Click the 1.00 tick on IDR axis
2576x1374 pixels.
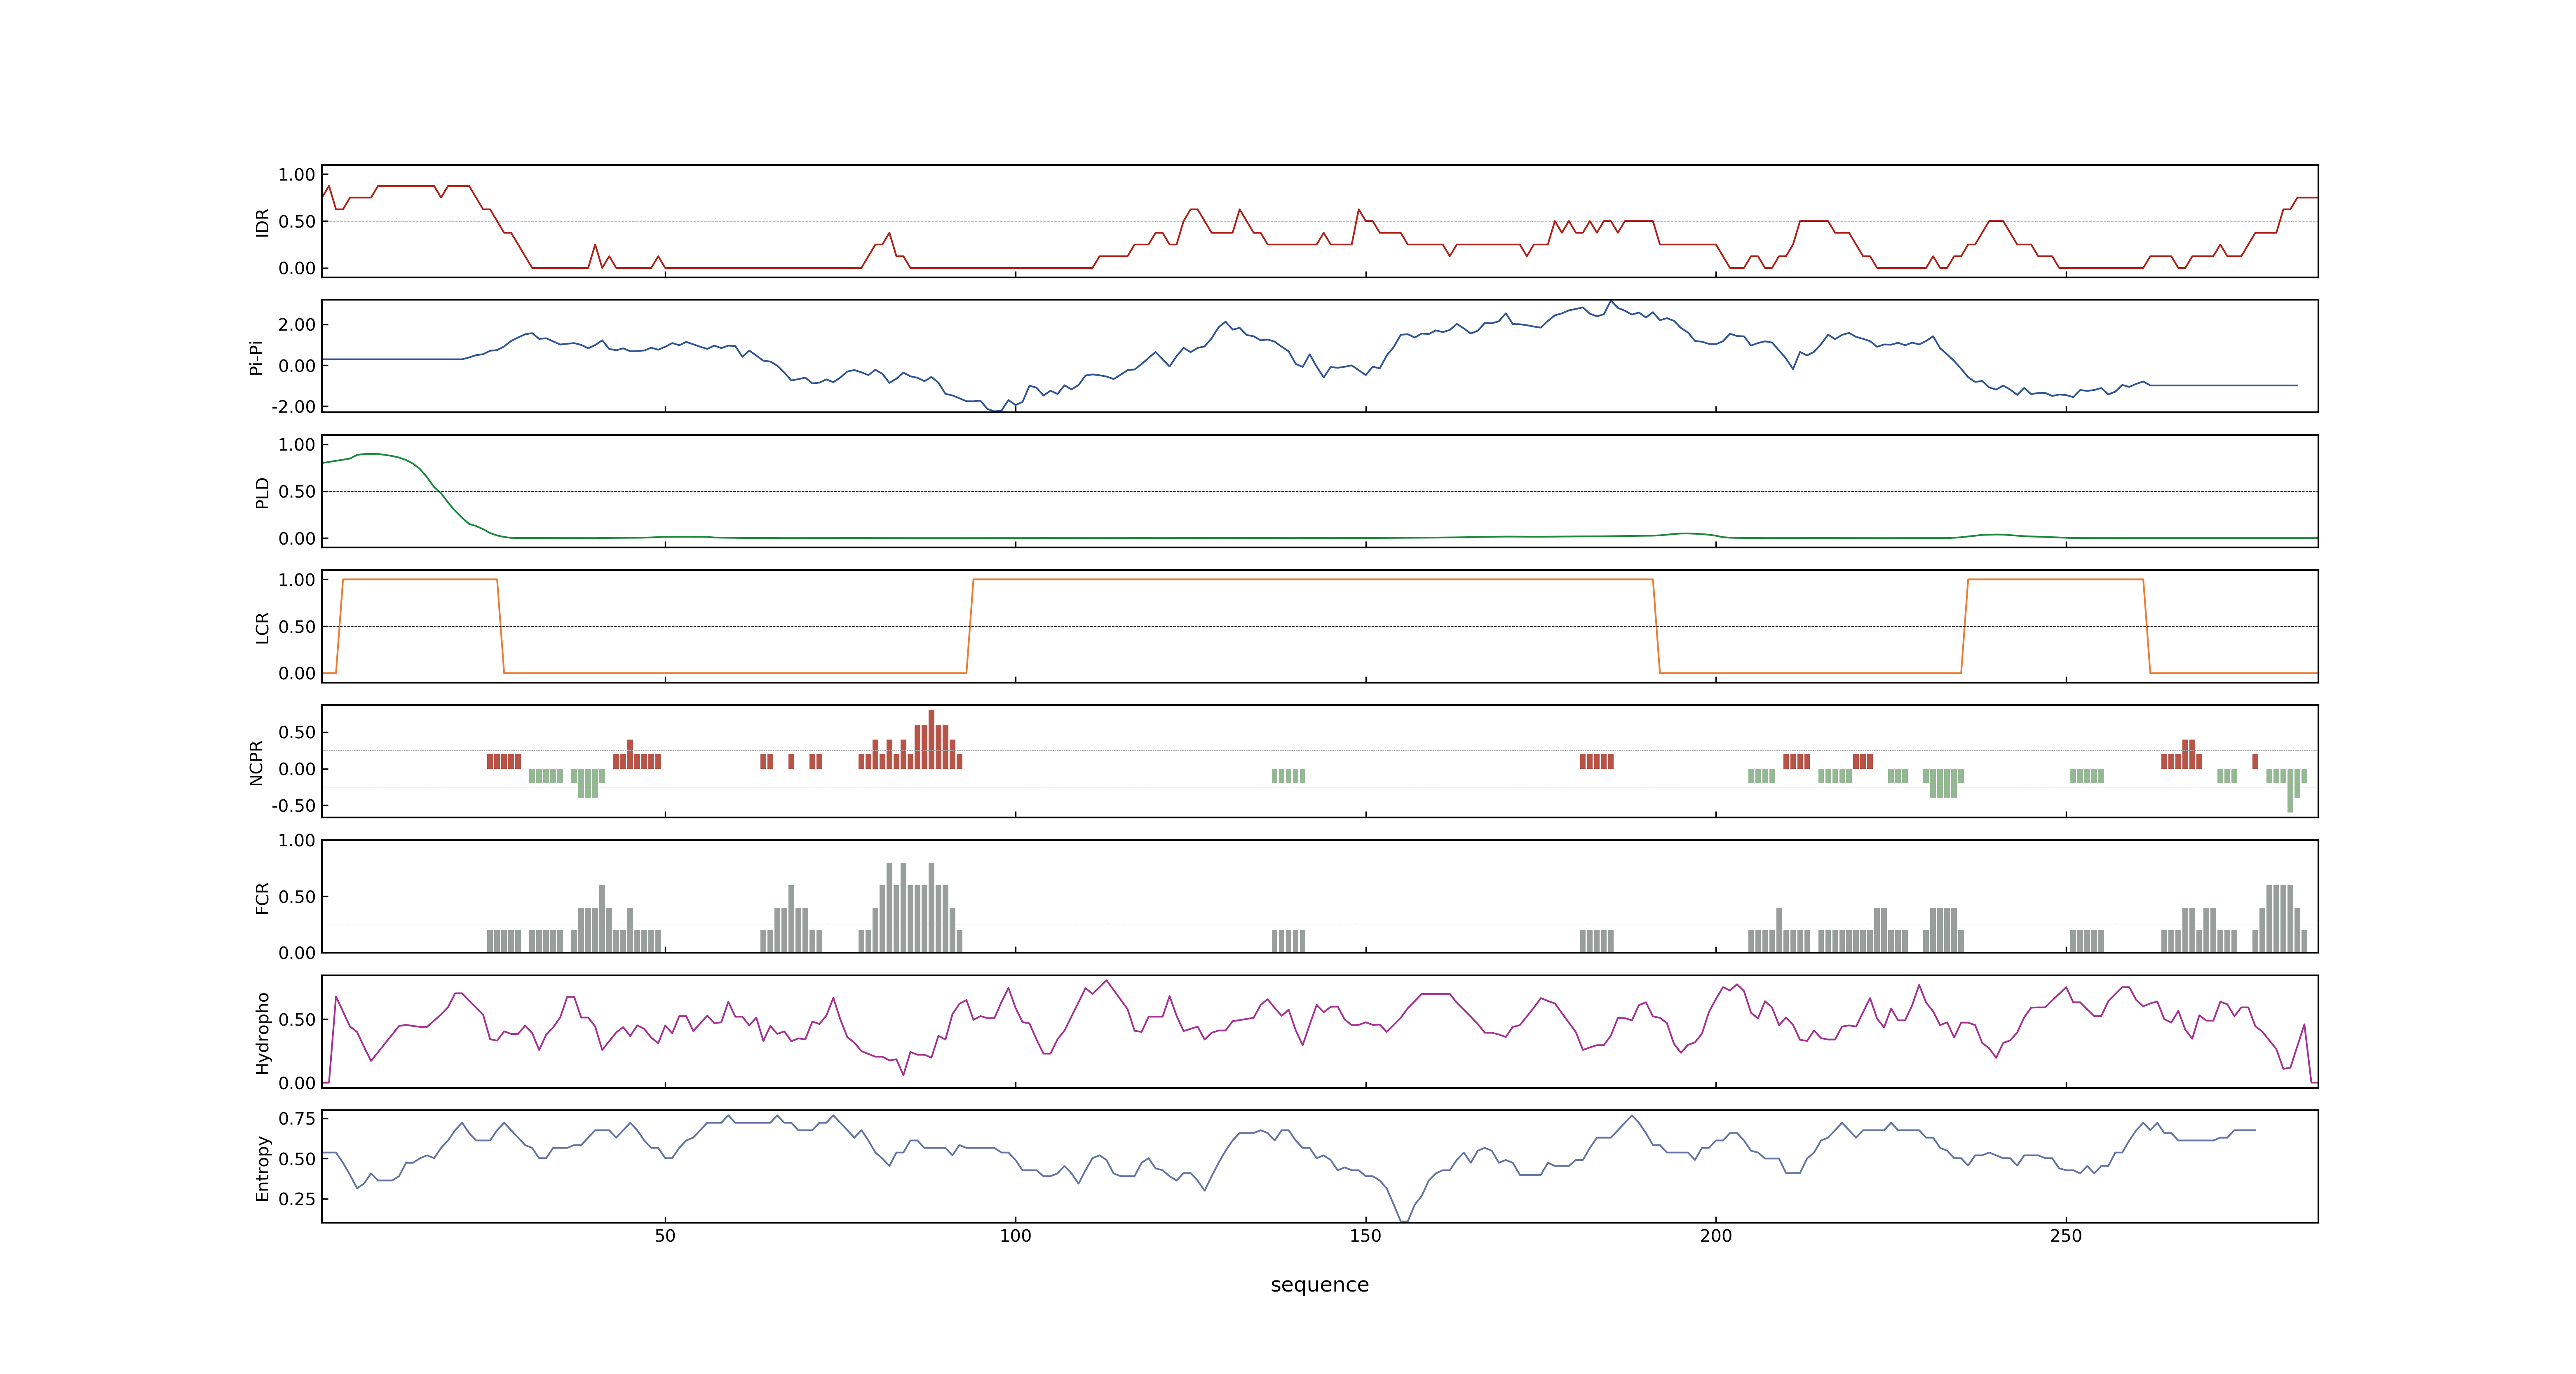(297, 175)
